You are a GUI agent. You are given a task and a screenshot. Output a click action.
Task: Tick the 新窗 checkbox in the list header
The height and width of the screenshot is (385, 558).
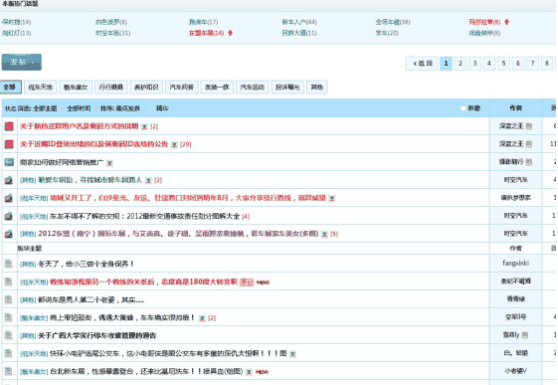(463, 108)
